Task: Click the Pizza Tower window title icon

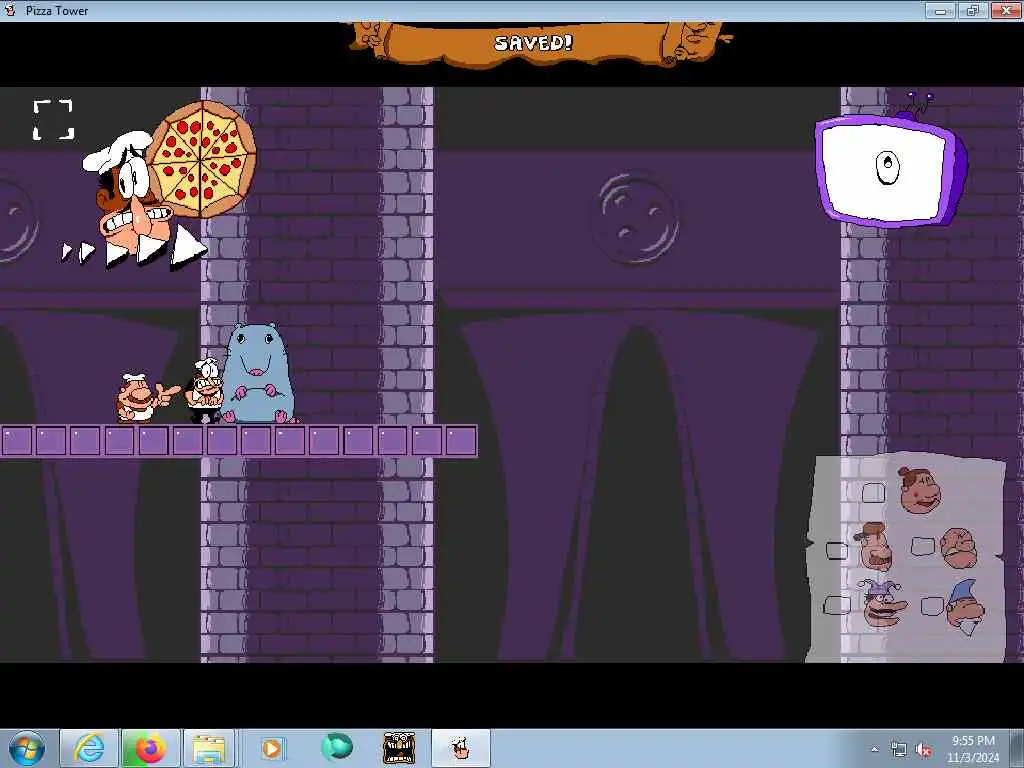Action: coord(10,10)
